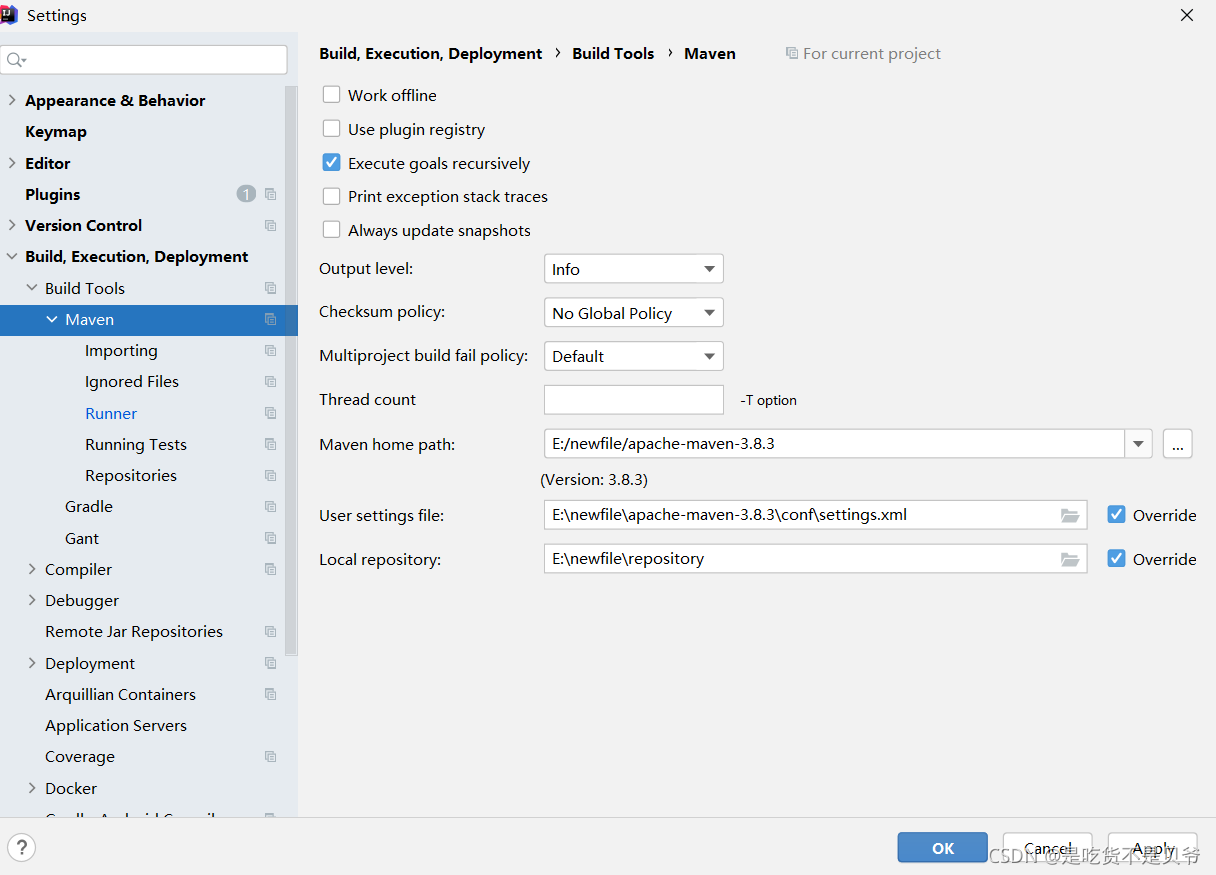This screenshot has width=1216, height=875.
Task: Browse folder for Local repository
Action: 1070,559
